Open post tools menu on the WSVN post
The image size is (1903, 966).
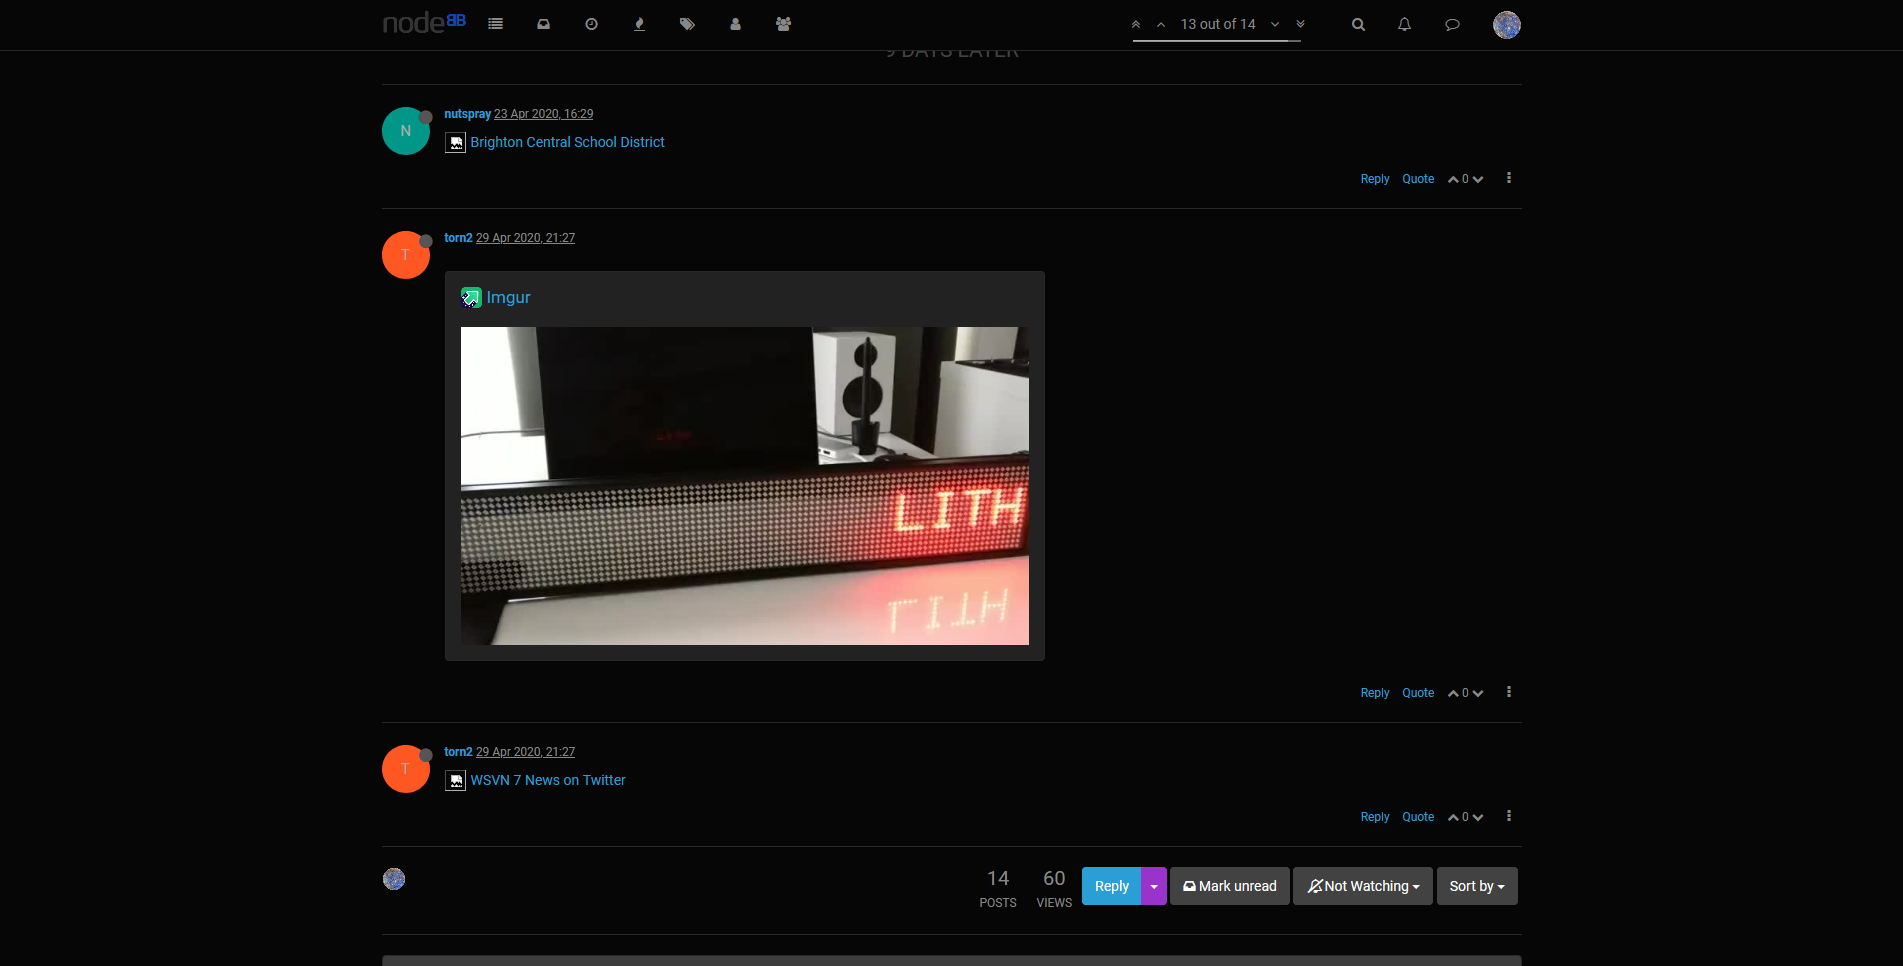coord(1508,816)
